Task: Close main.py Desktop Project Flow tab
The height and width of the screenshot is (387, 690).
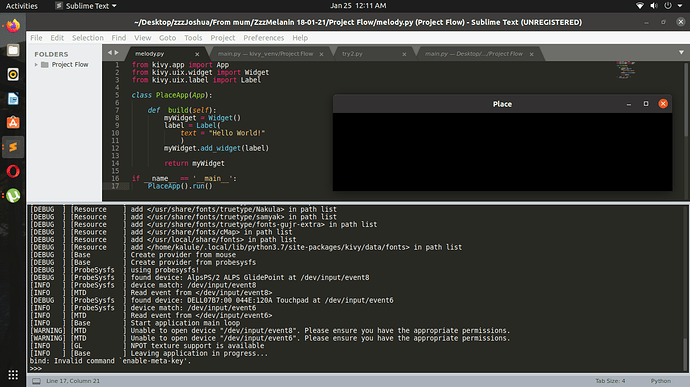Action: 532,54
